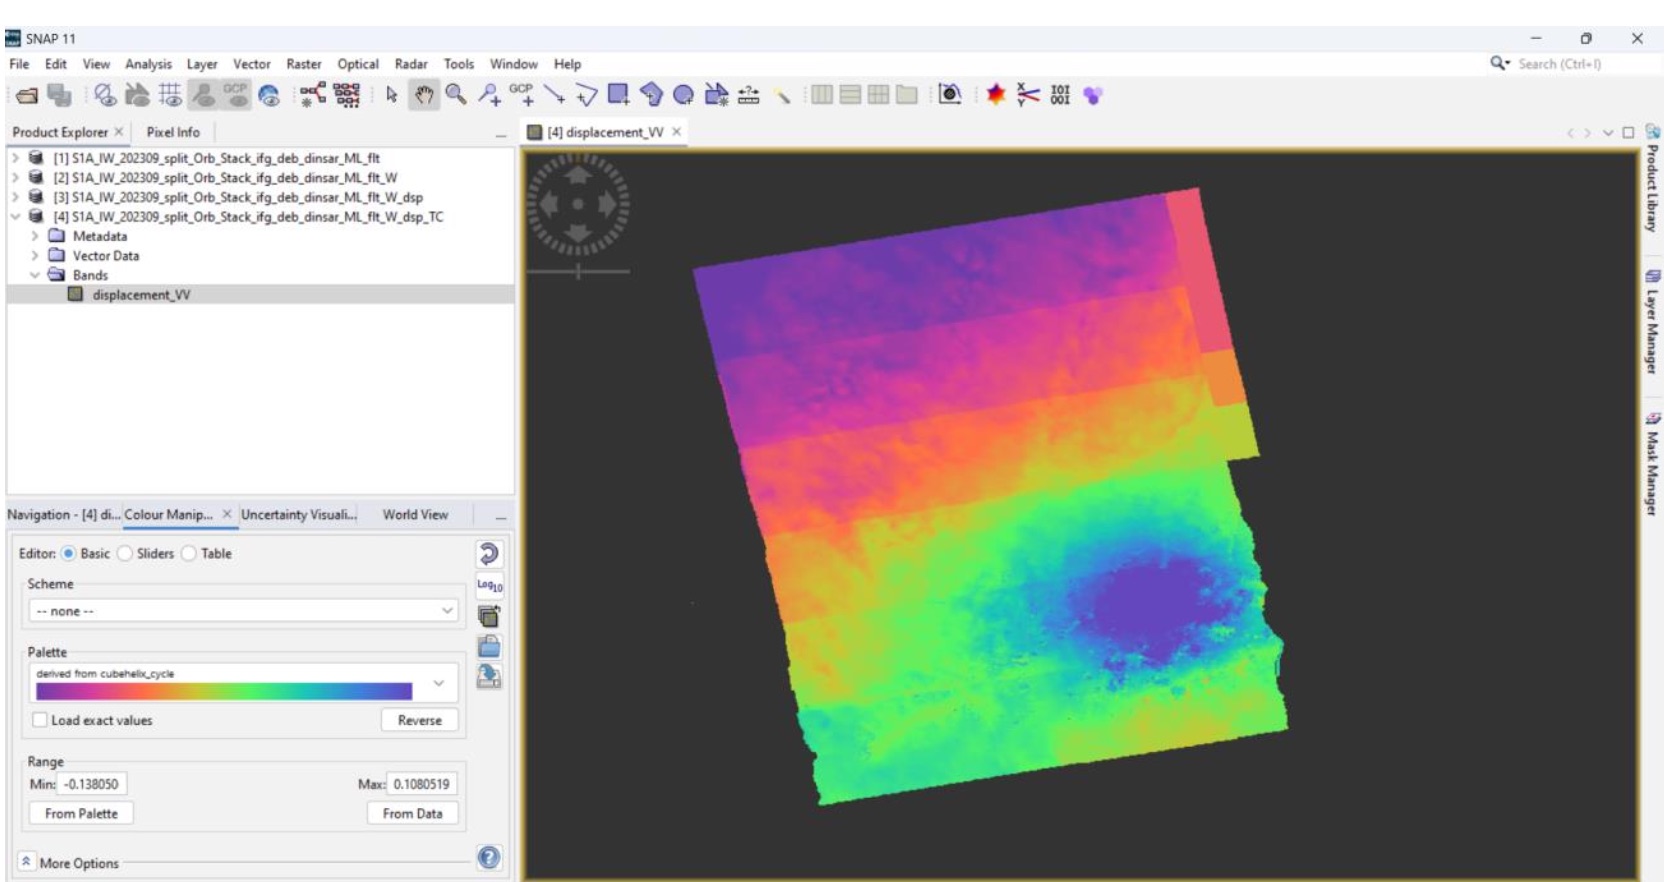Click the Save Product icon in the toolbar
1668x882 pixels.
(x=60, y=95)
